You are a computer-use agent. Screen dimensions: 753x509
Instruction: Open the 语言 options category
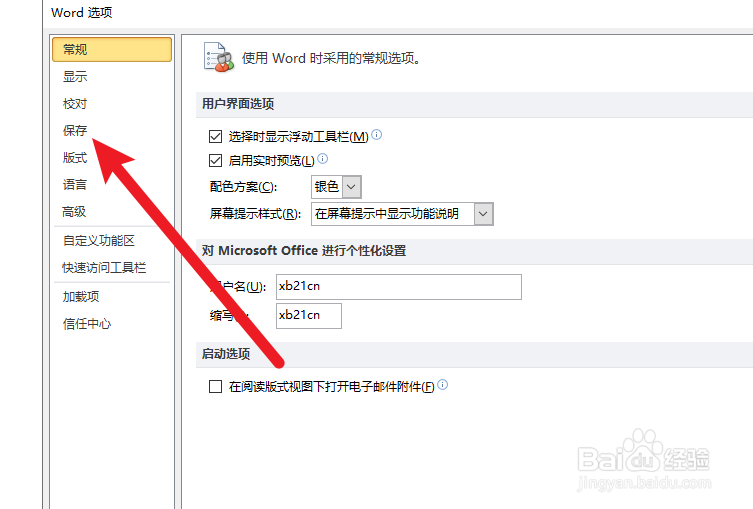pos(75,184)
